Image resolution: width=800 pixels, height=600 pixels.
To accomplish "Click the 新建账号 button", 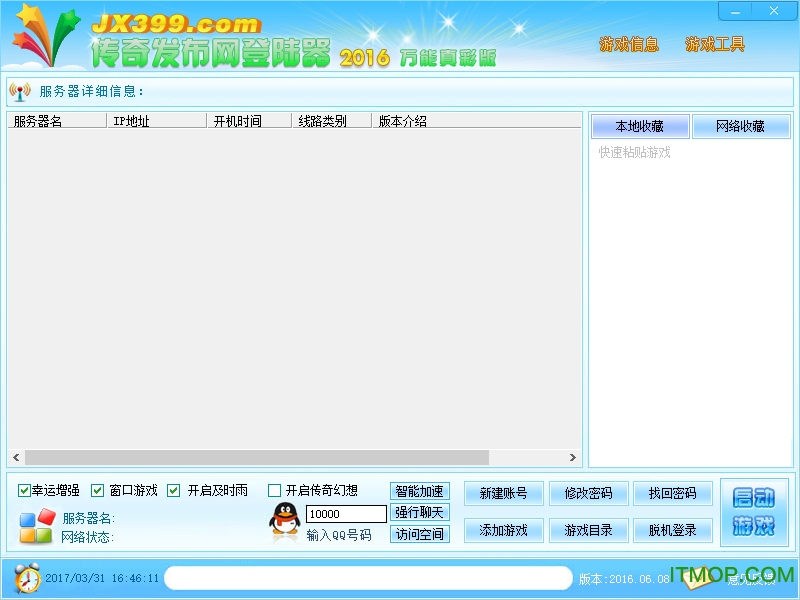I will pyautogui.click(x=504, y=493).
